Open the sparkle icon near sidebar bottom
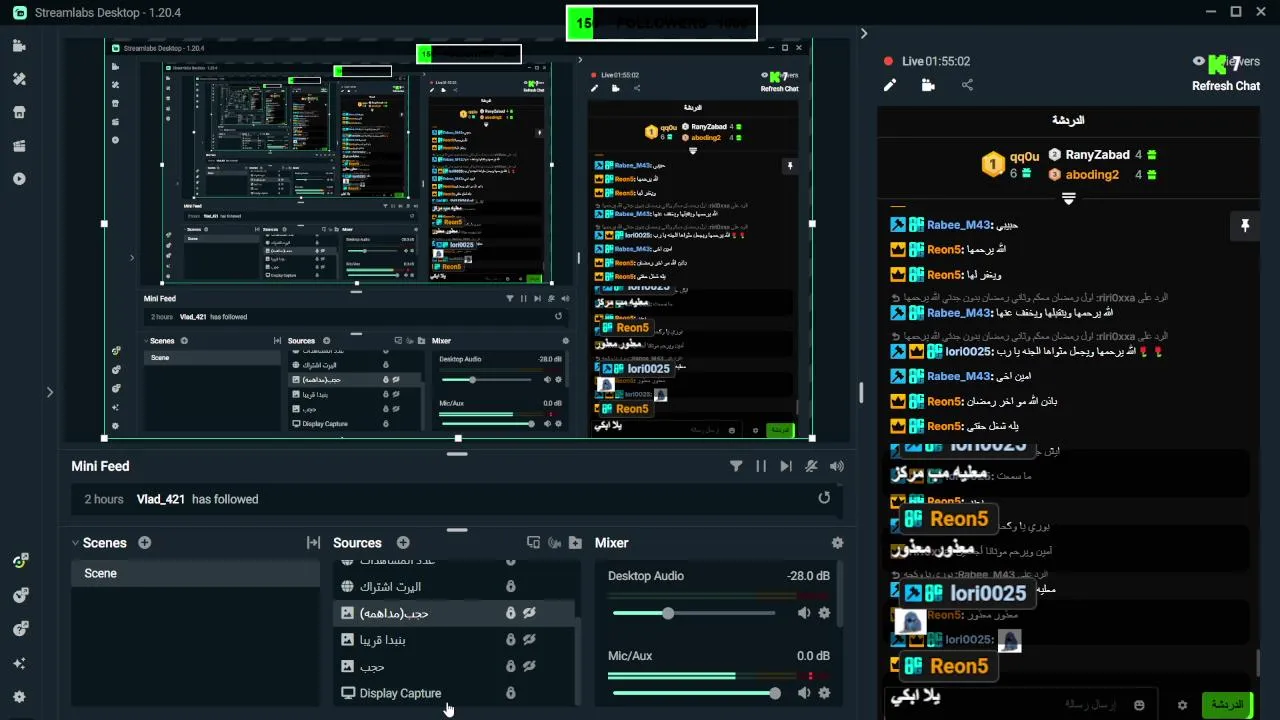This screenshot has height=720, width=1280. 19,663
